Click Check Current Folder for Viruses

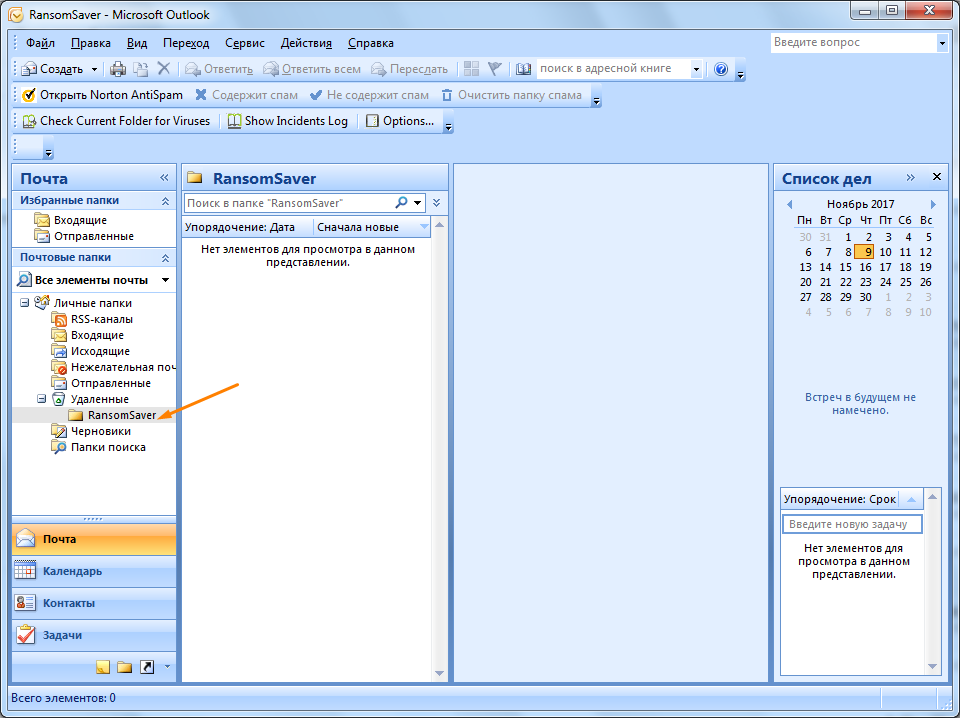(x=116, y=121)
